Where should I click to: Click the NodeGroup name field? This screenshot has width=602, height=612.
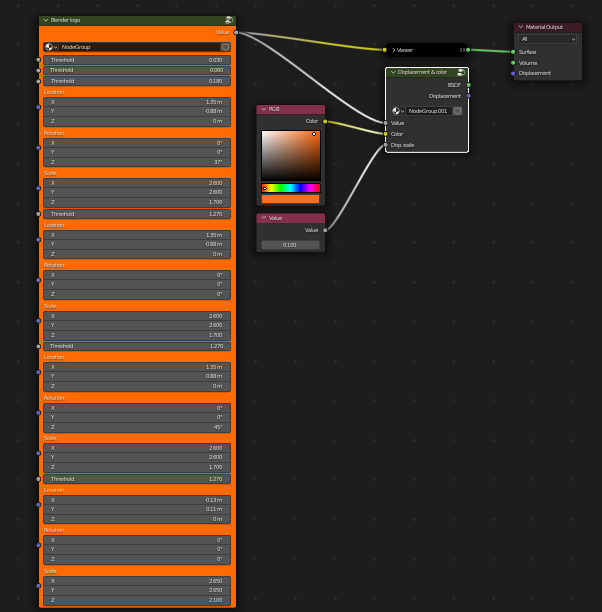[x=139, y=47]
